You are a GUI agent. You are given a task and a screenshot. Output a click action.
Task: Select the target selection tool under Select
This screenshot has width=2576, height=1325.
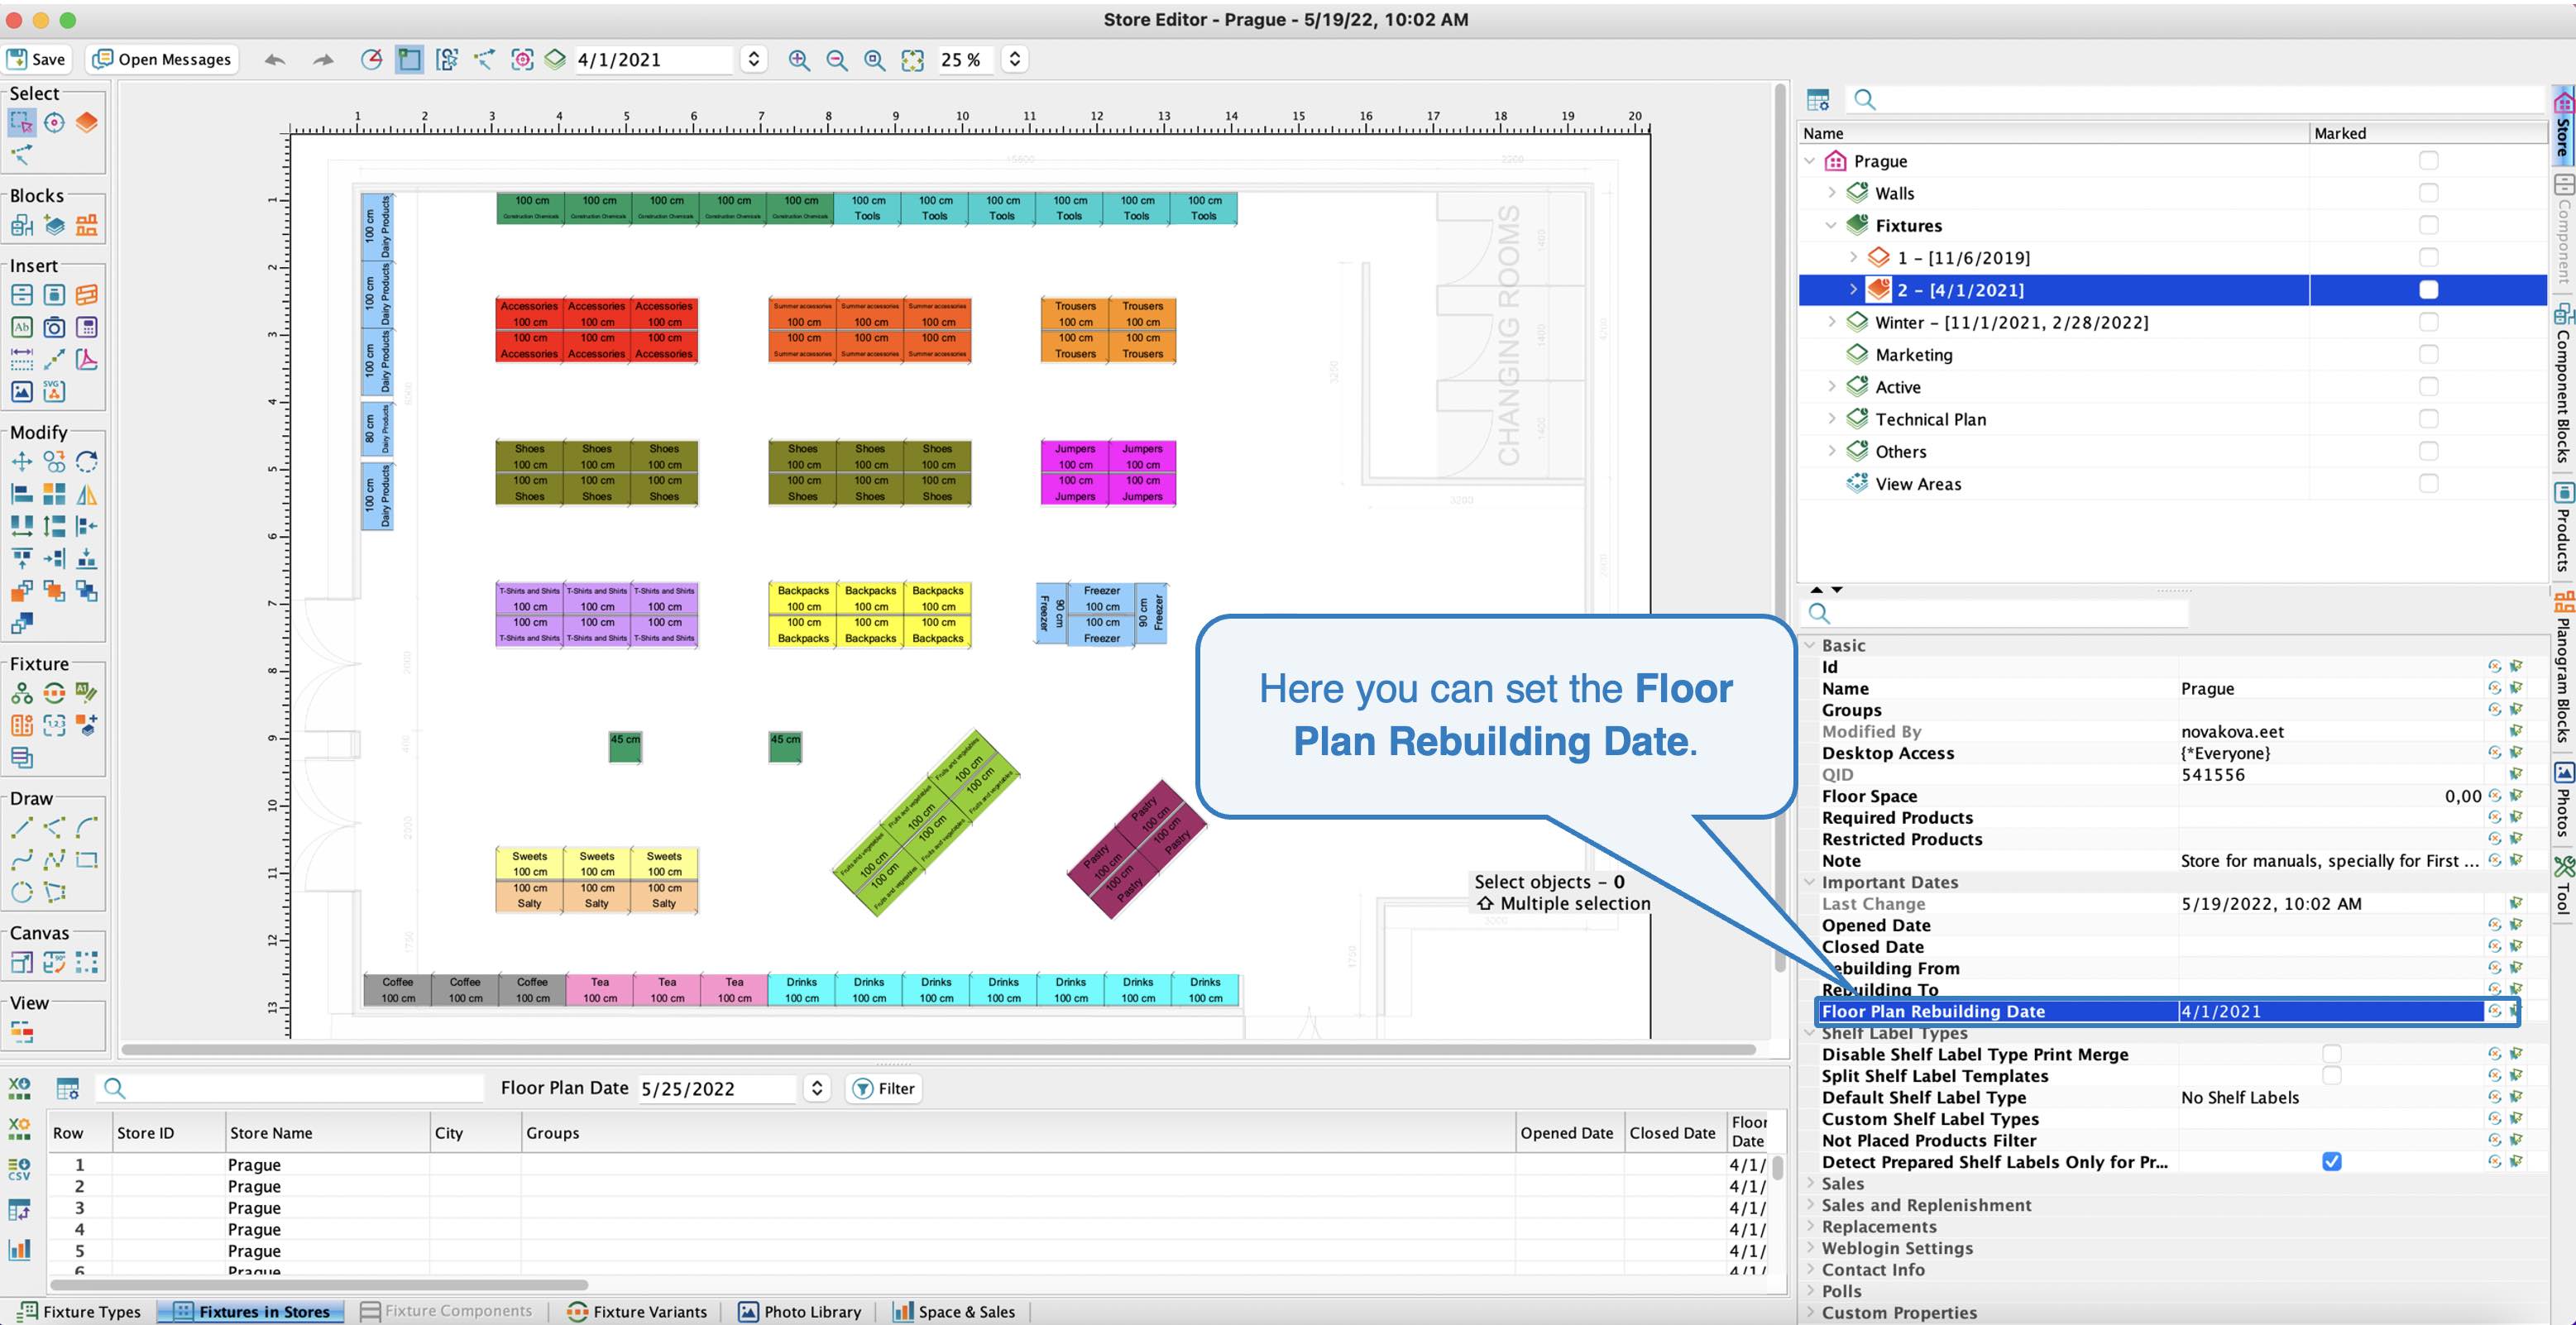(x=54, y=123)
